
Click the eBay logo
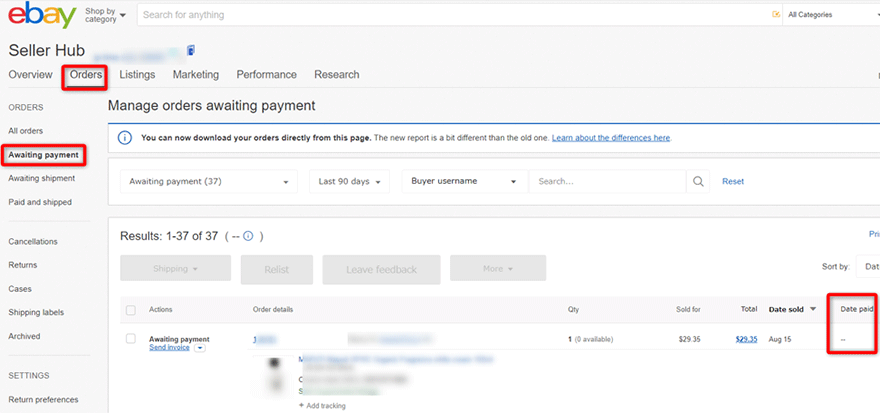pyautogui.click(x=42, y=15)
